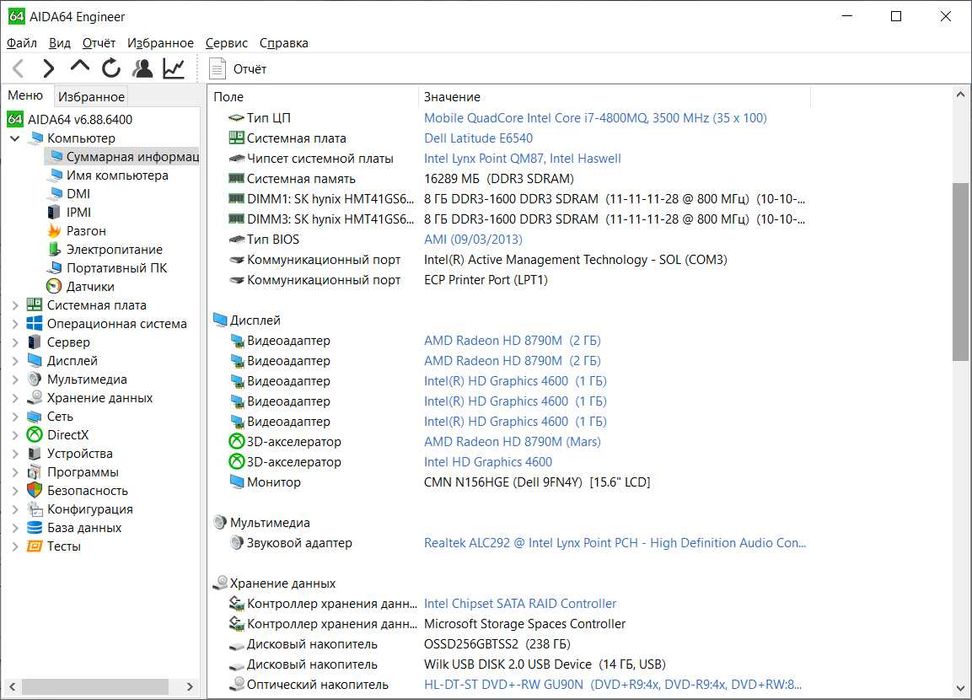
Task: Go up one level with Up arrow
Action: point(80,67)
